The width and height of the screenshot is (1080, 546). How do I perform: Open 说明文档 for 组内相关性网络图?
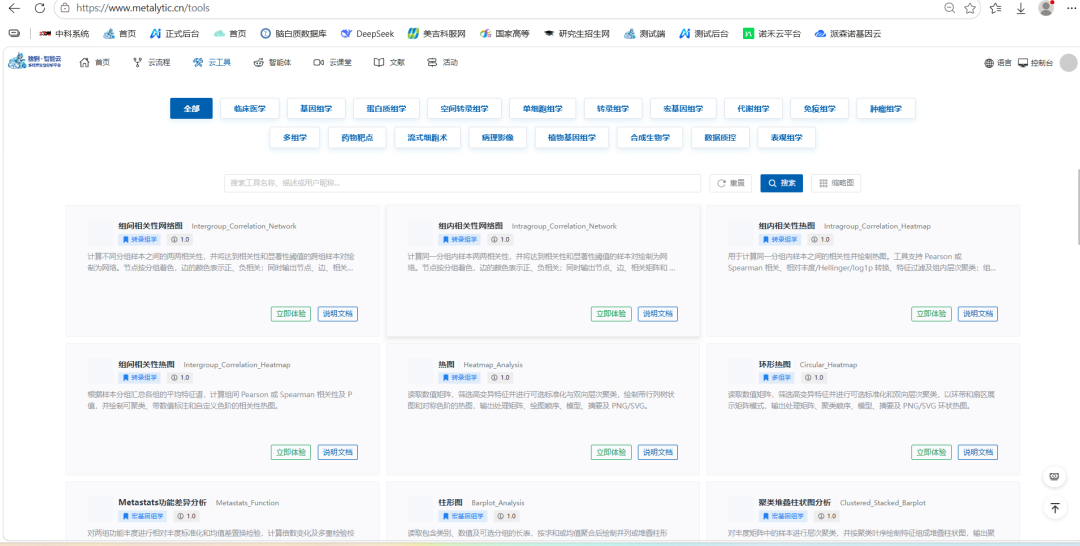[658, 314]
